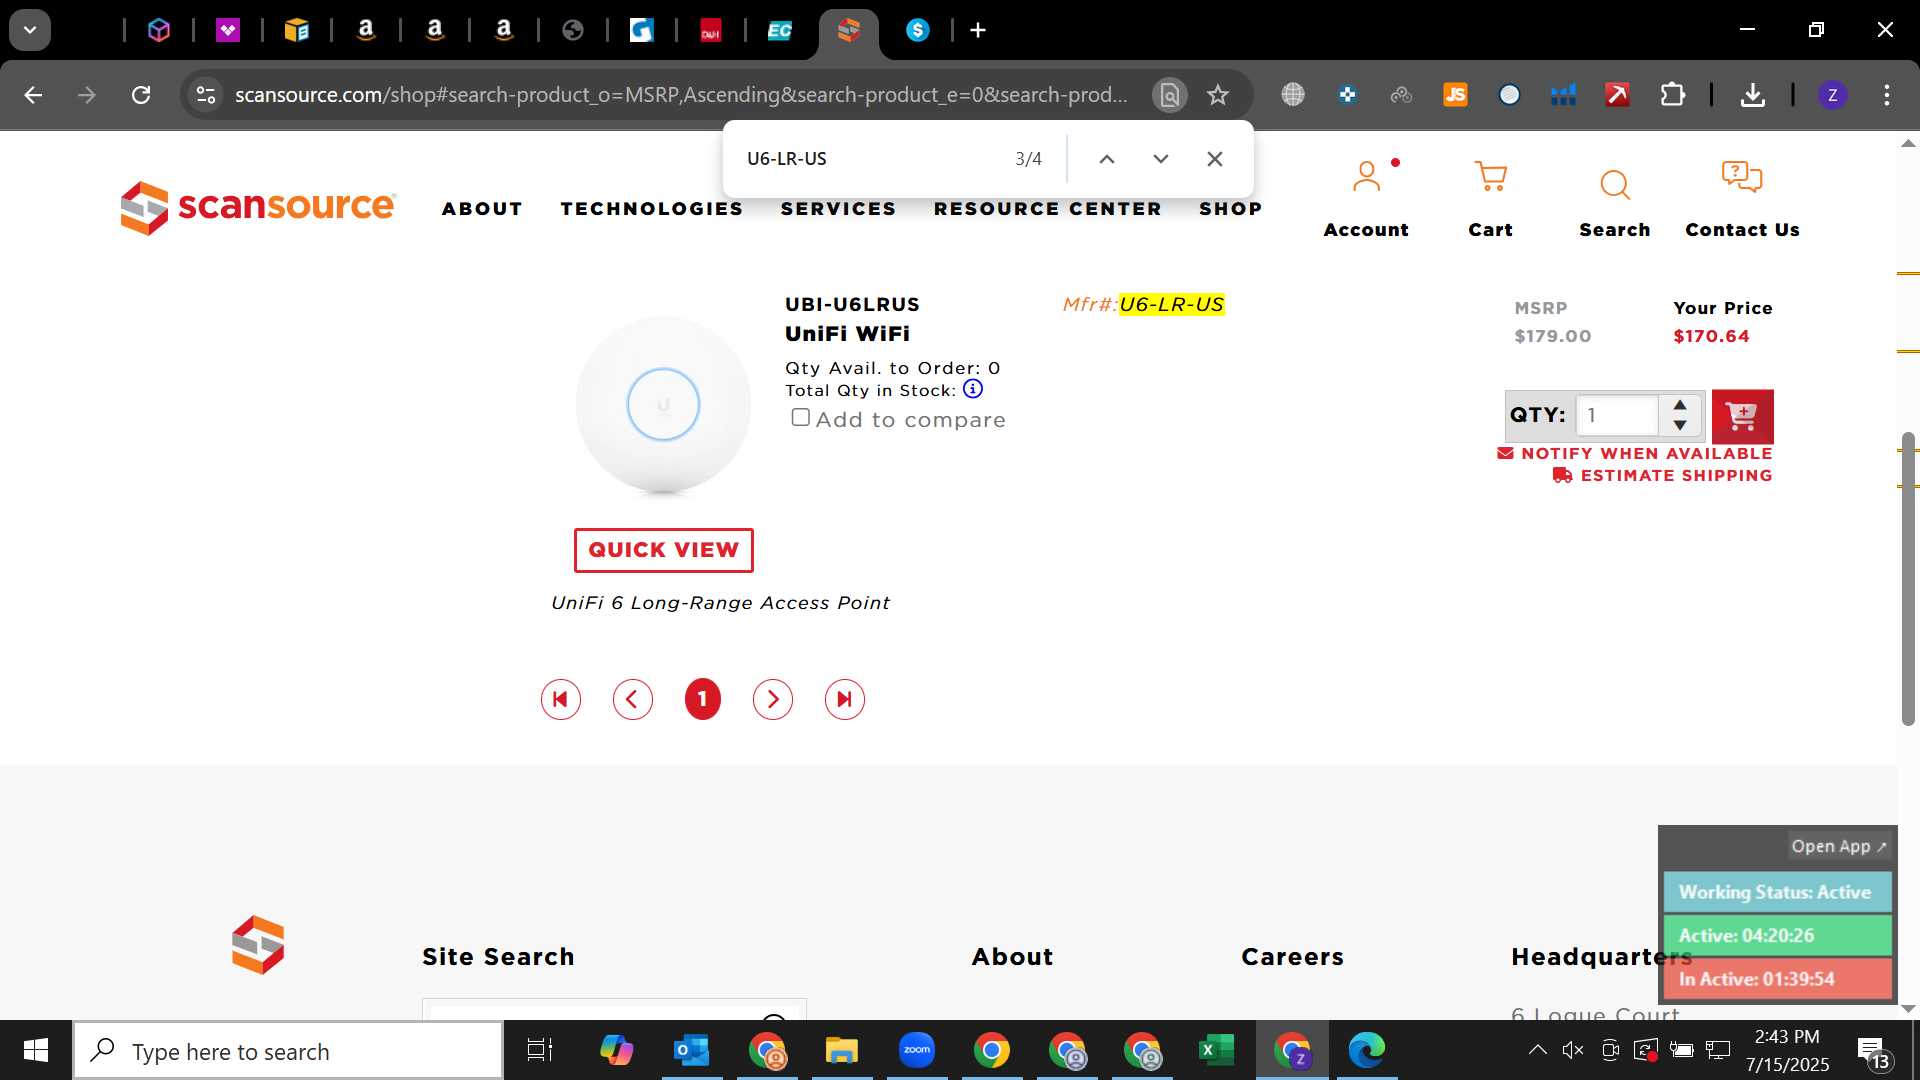
Task: Go to first page of results
Action: pos(561,699)
